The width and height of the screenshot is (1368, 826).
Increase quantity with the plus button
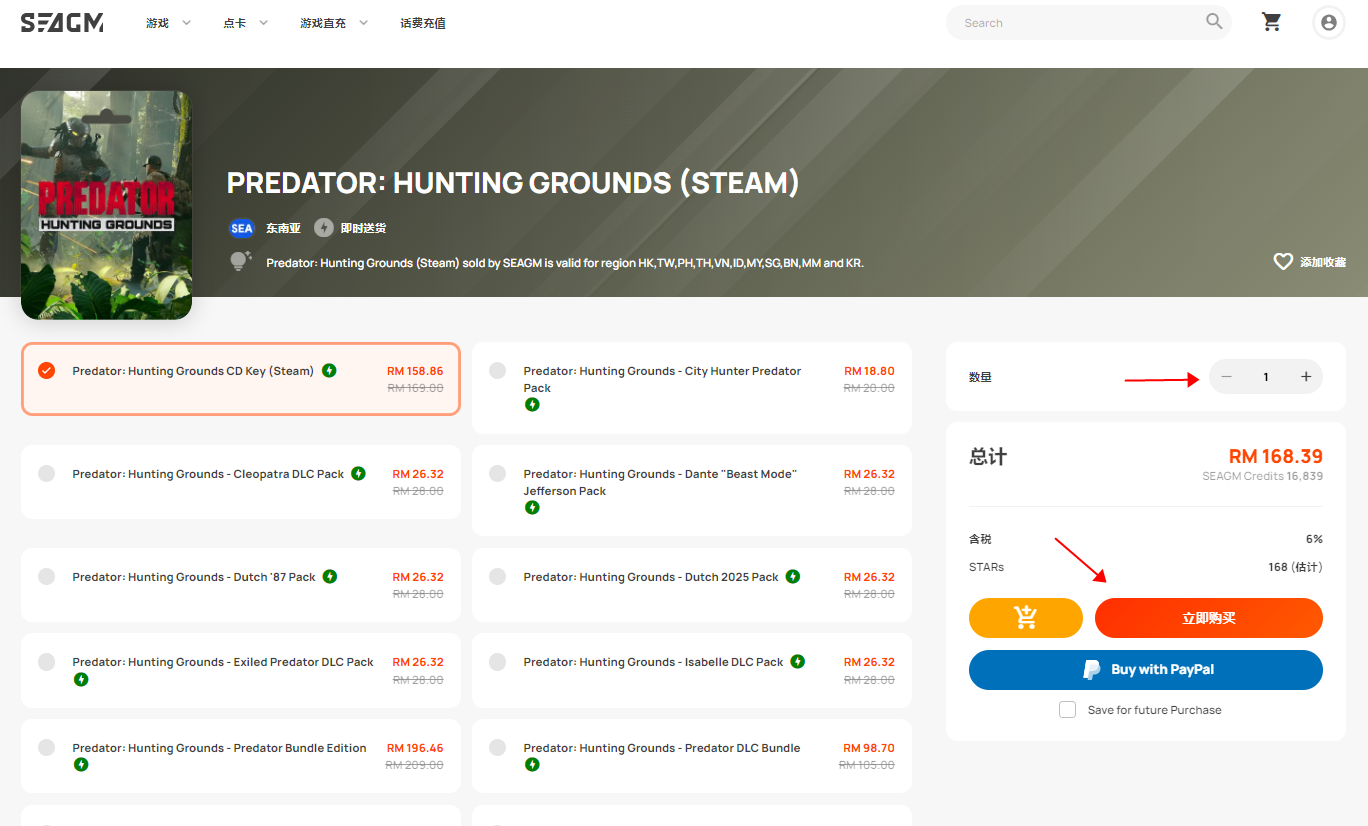1306,377
